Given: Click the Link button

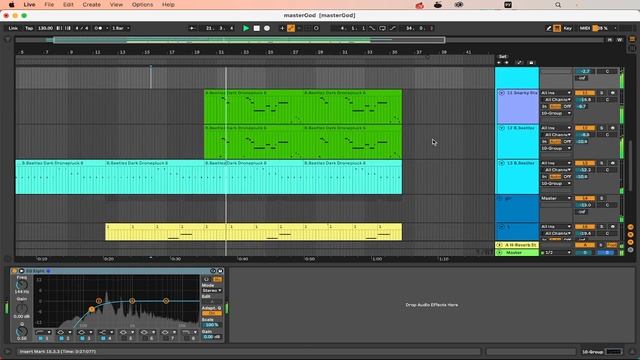Looking at the screenshot, I should (x=13, y=28).
